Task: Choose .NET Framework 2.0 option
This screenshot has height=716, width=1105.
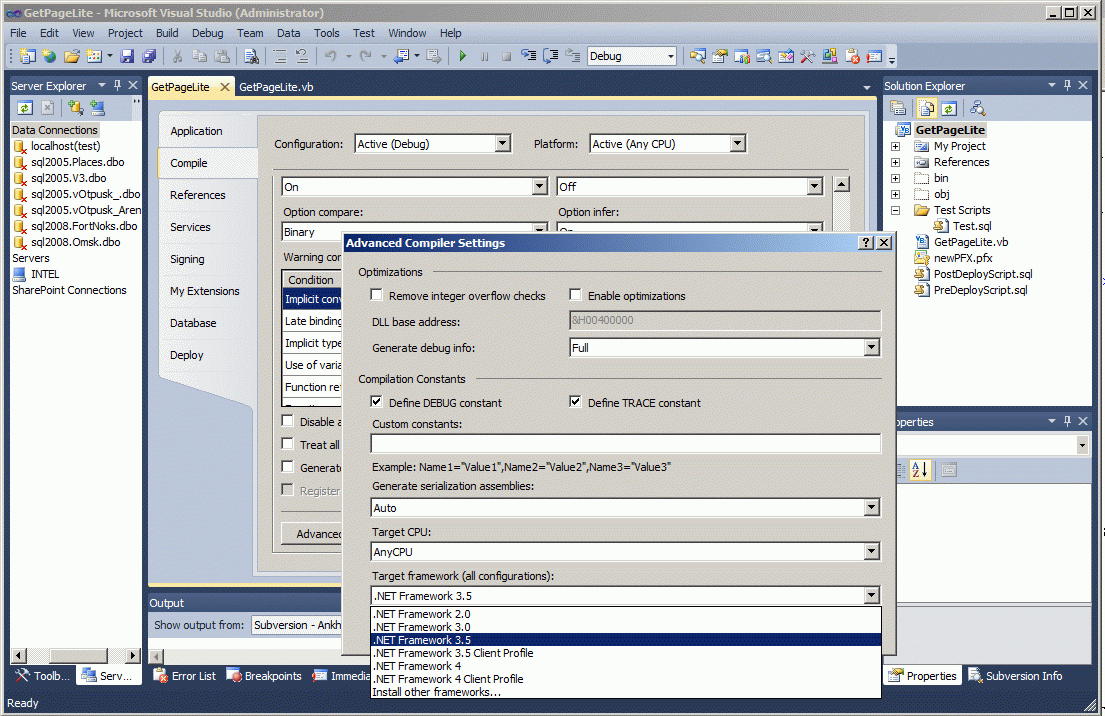Action: pos(626,614)
